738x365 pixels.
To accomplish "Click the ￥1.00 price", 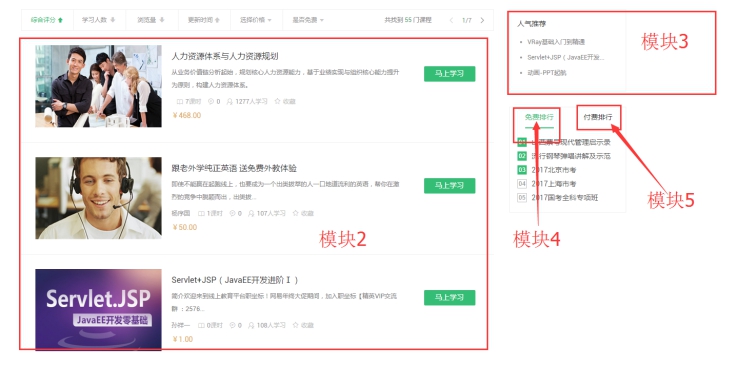I will (183, 340).
